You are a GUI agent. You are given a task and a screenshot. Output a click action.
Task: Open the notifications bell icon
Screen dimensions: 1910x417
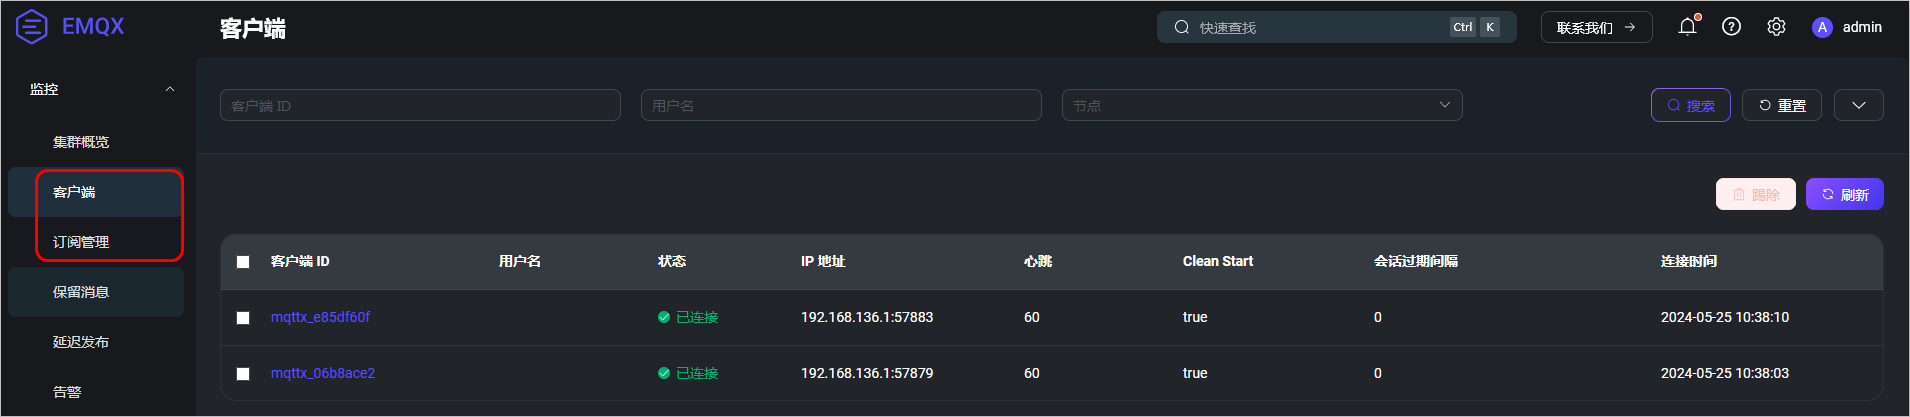(x=1687, y=27)
